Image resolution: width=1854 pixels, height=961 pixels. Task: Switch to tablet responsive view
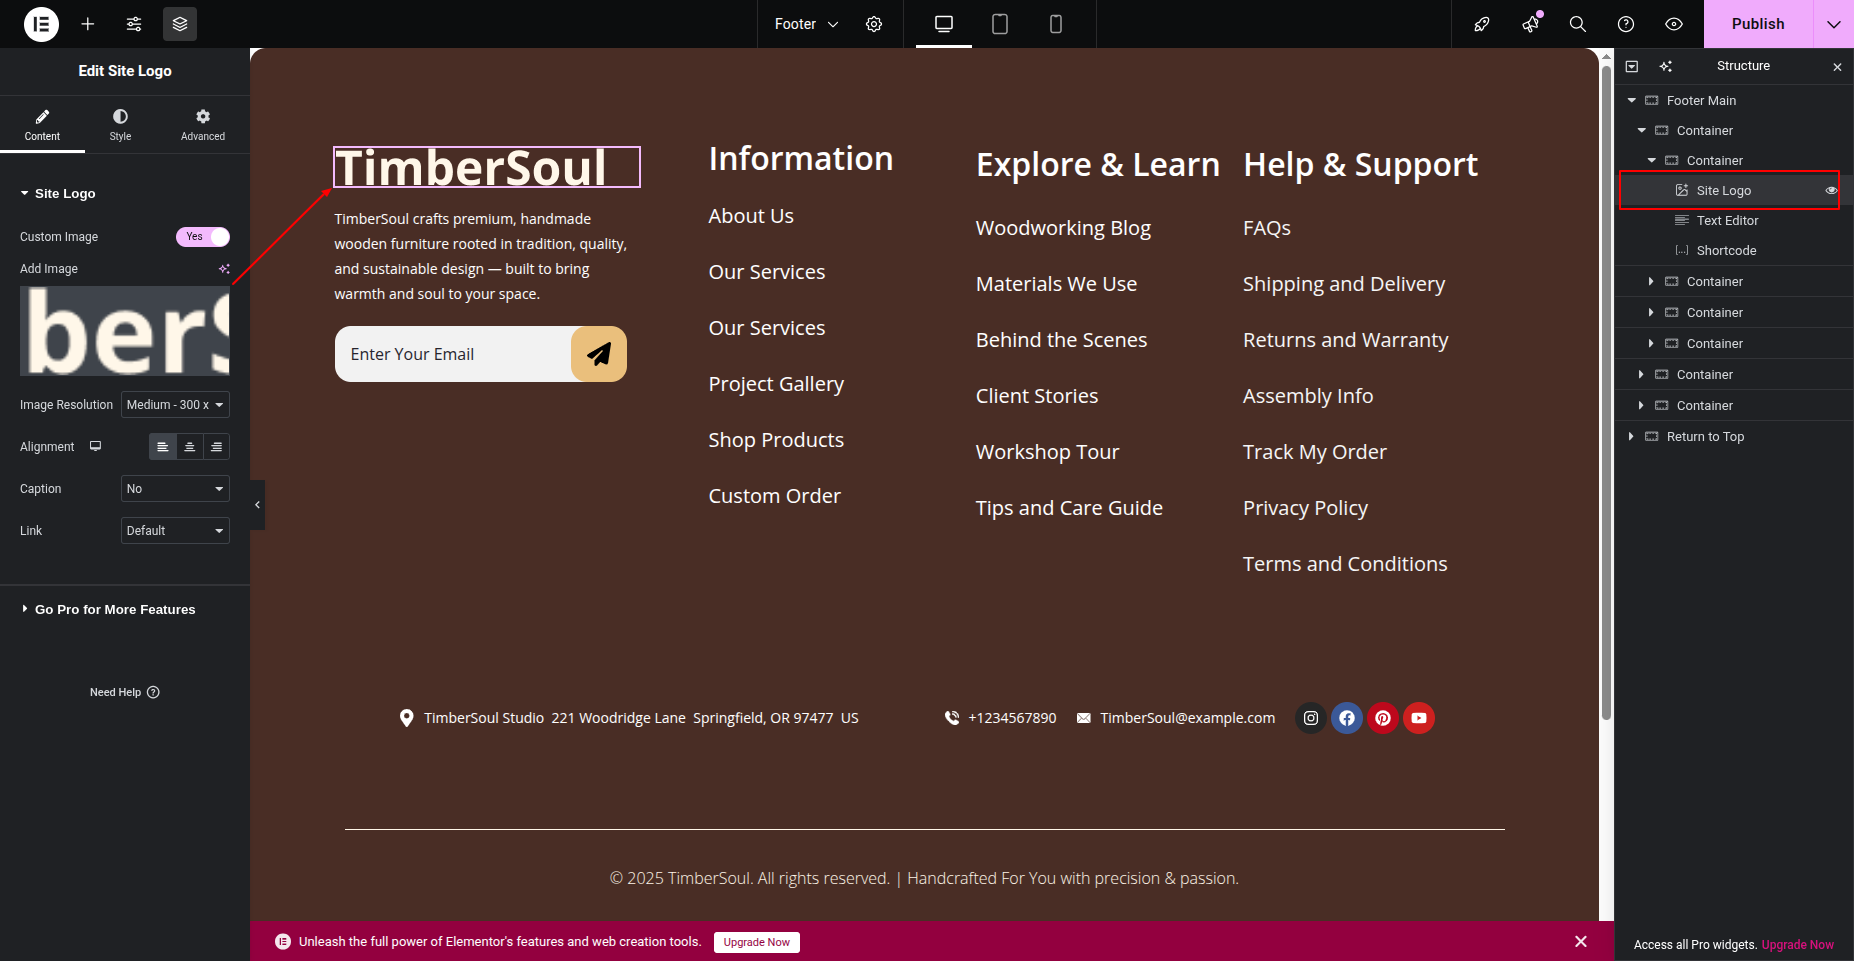(x=999, y=24)
